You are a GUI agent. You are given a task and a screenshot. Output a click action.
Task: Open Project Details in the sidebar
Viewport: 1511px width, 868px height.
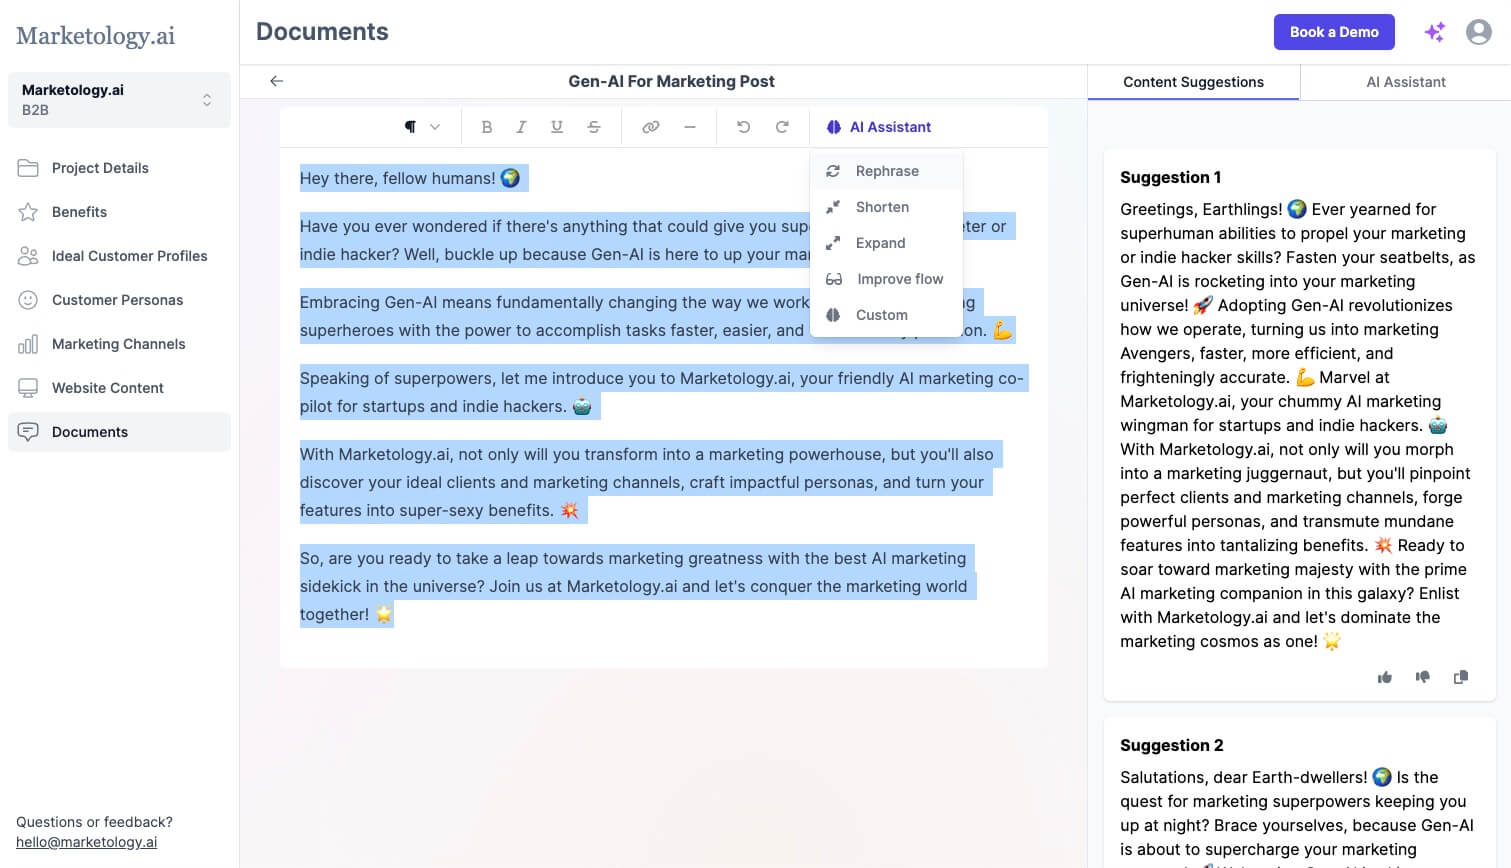coord(119,168)
